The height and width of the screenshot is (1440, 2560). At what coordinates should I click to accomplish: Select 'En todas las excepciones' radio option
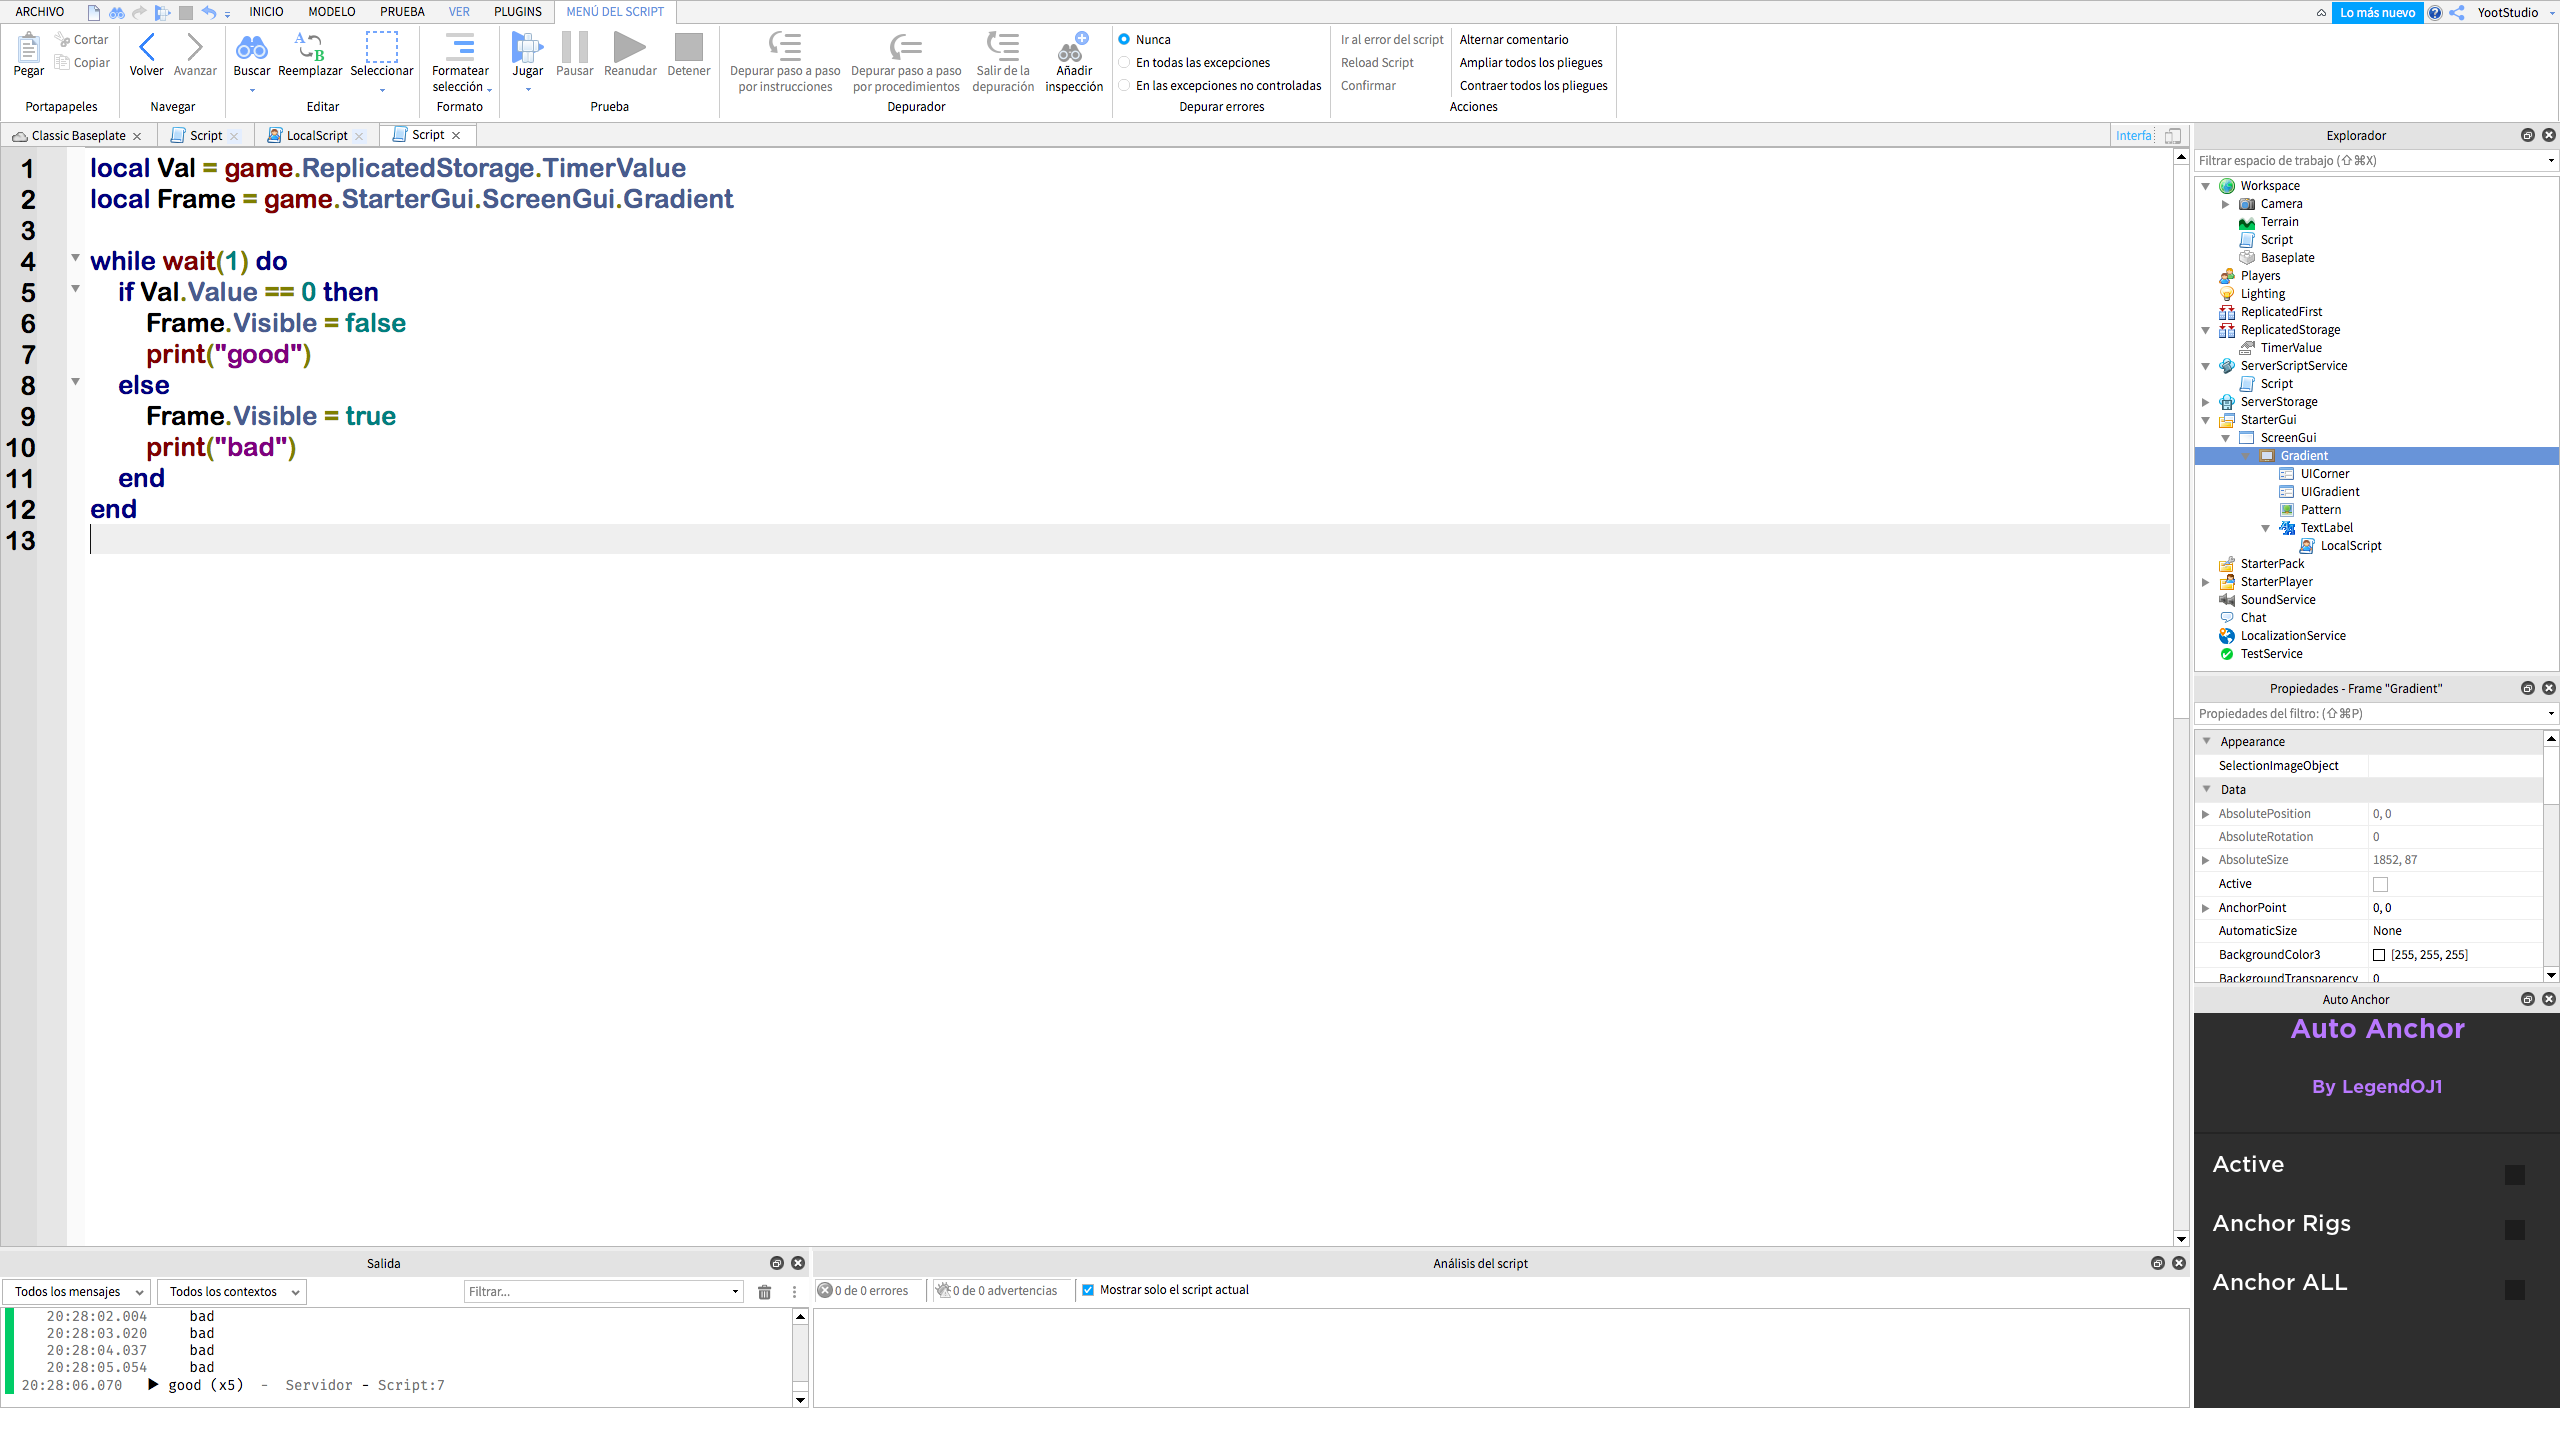pos(1125,63)
